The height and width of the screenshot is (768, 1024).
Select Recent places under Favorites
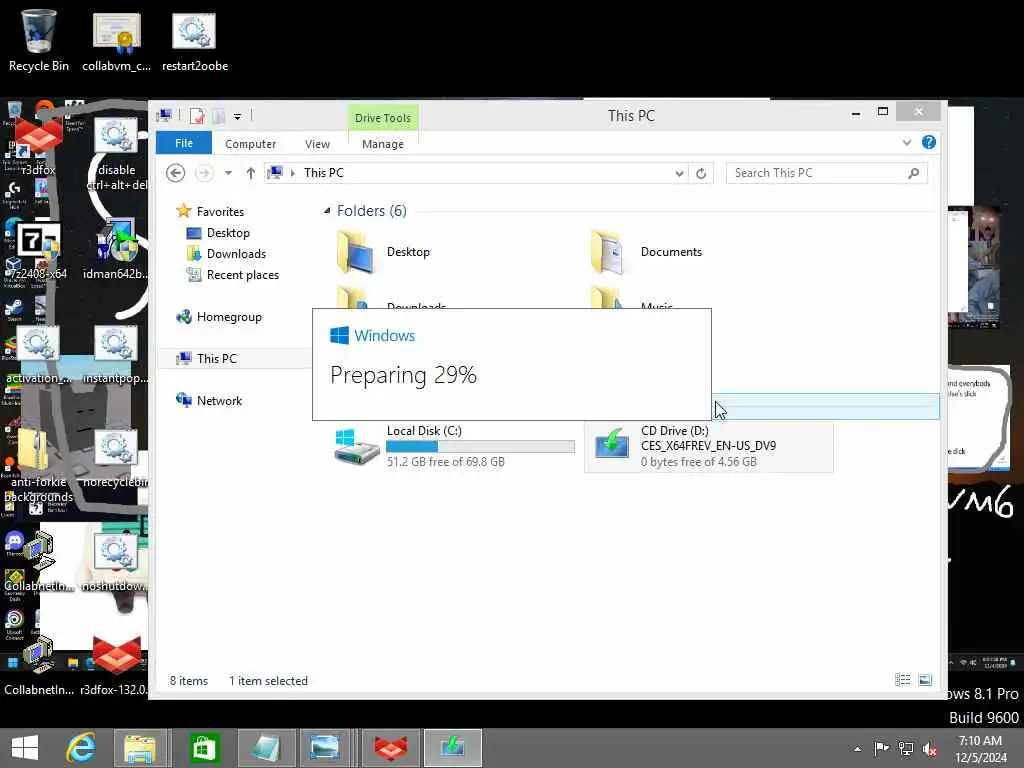tap(242, 275)
